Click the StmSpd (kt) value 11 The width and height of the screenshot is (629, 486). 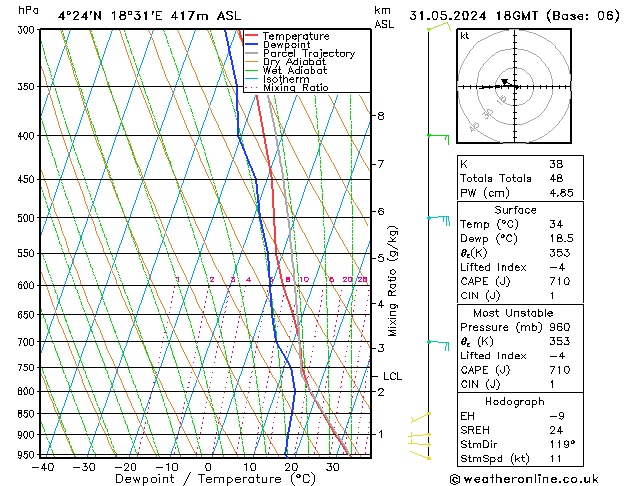[556, 459]
